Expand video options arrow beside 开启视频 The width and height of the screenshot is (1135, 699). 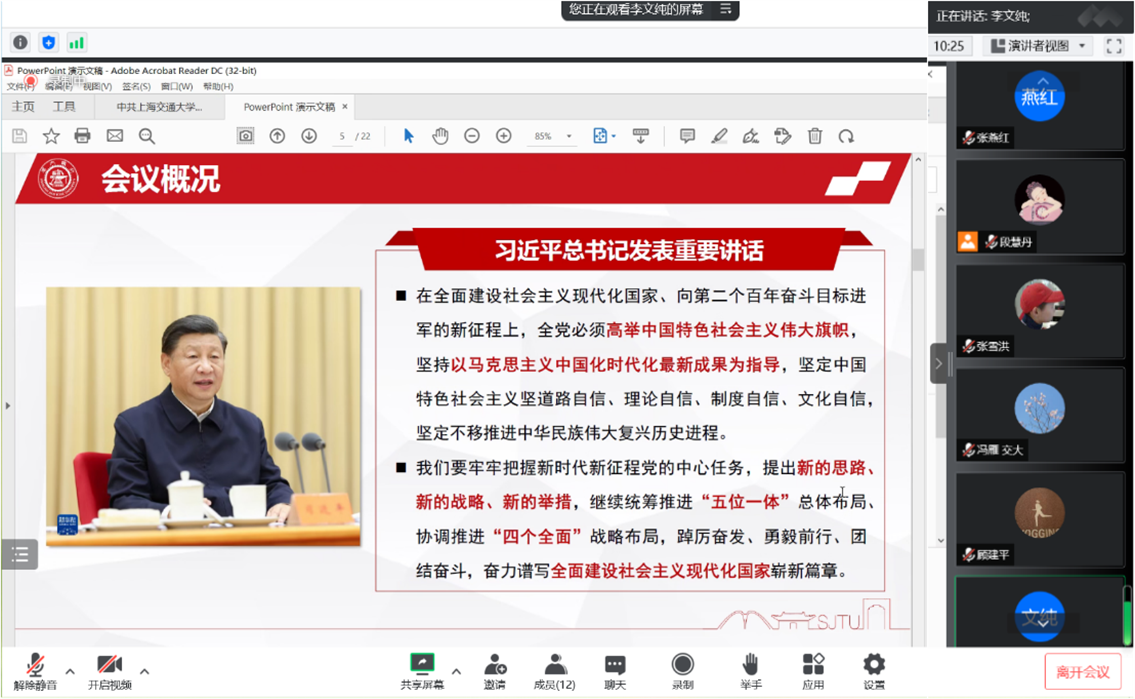144,671
